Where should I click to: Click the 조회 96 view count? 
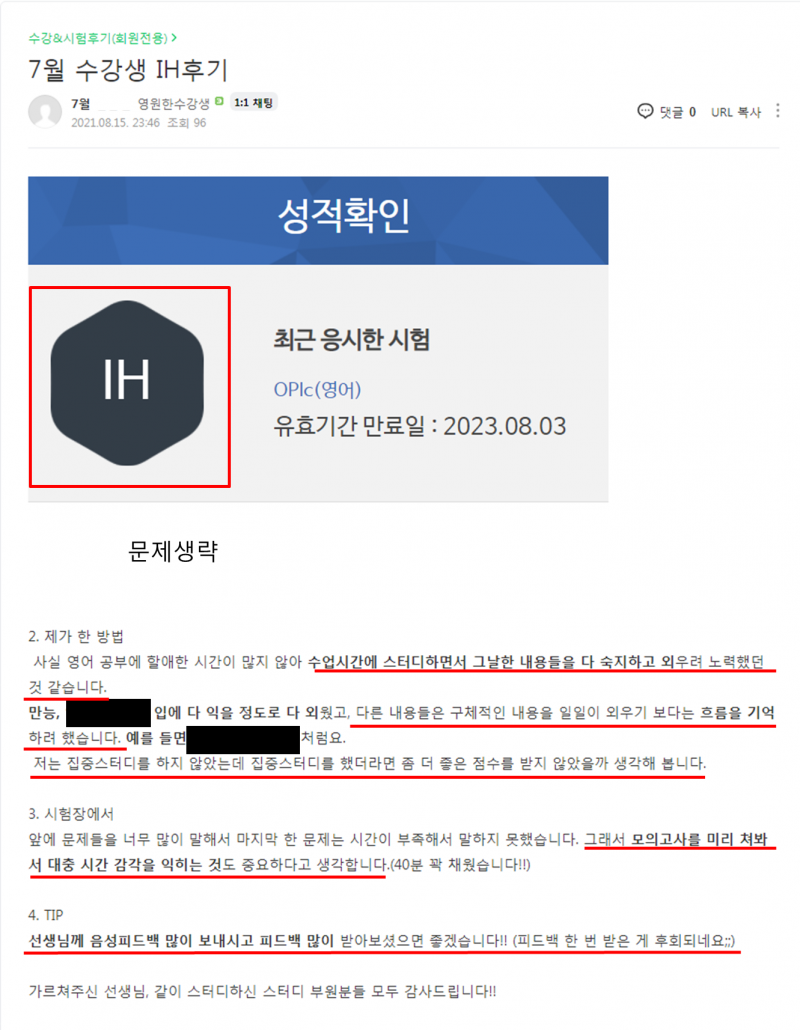pyautogui.click(x=187, y=123)
